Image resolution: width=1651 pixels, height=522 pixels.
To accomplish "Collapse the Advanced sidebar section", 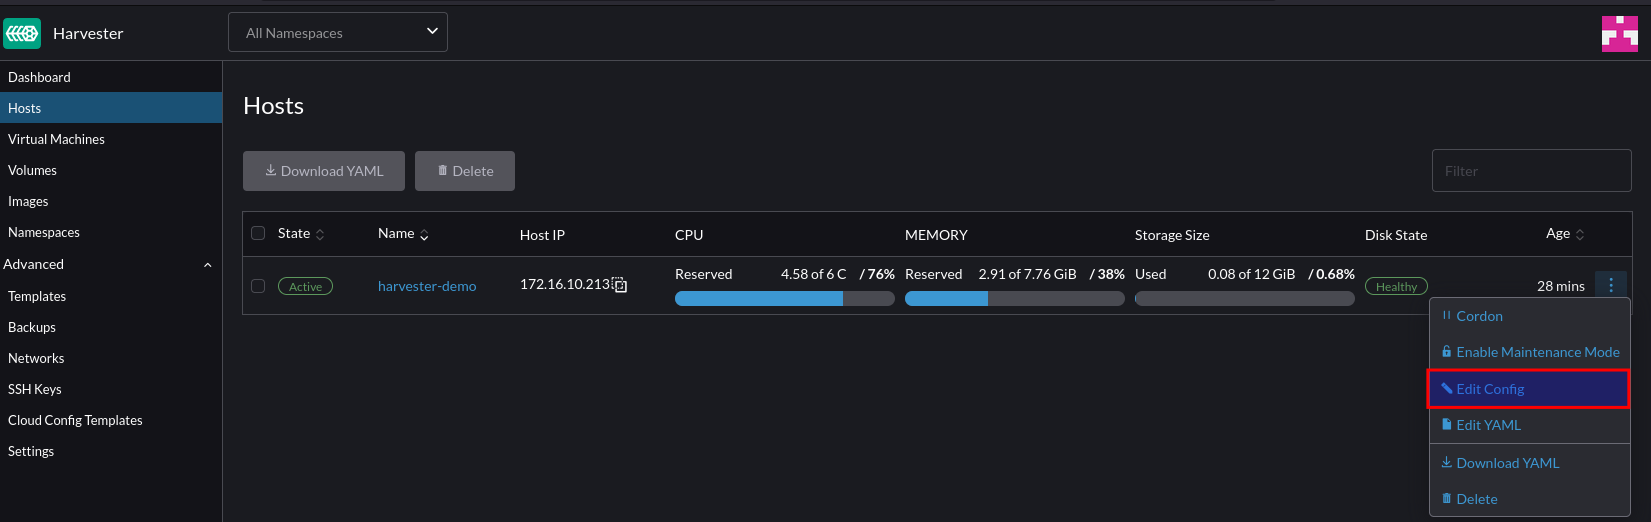I will coord(208,265).
